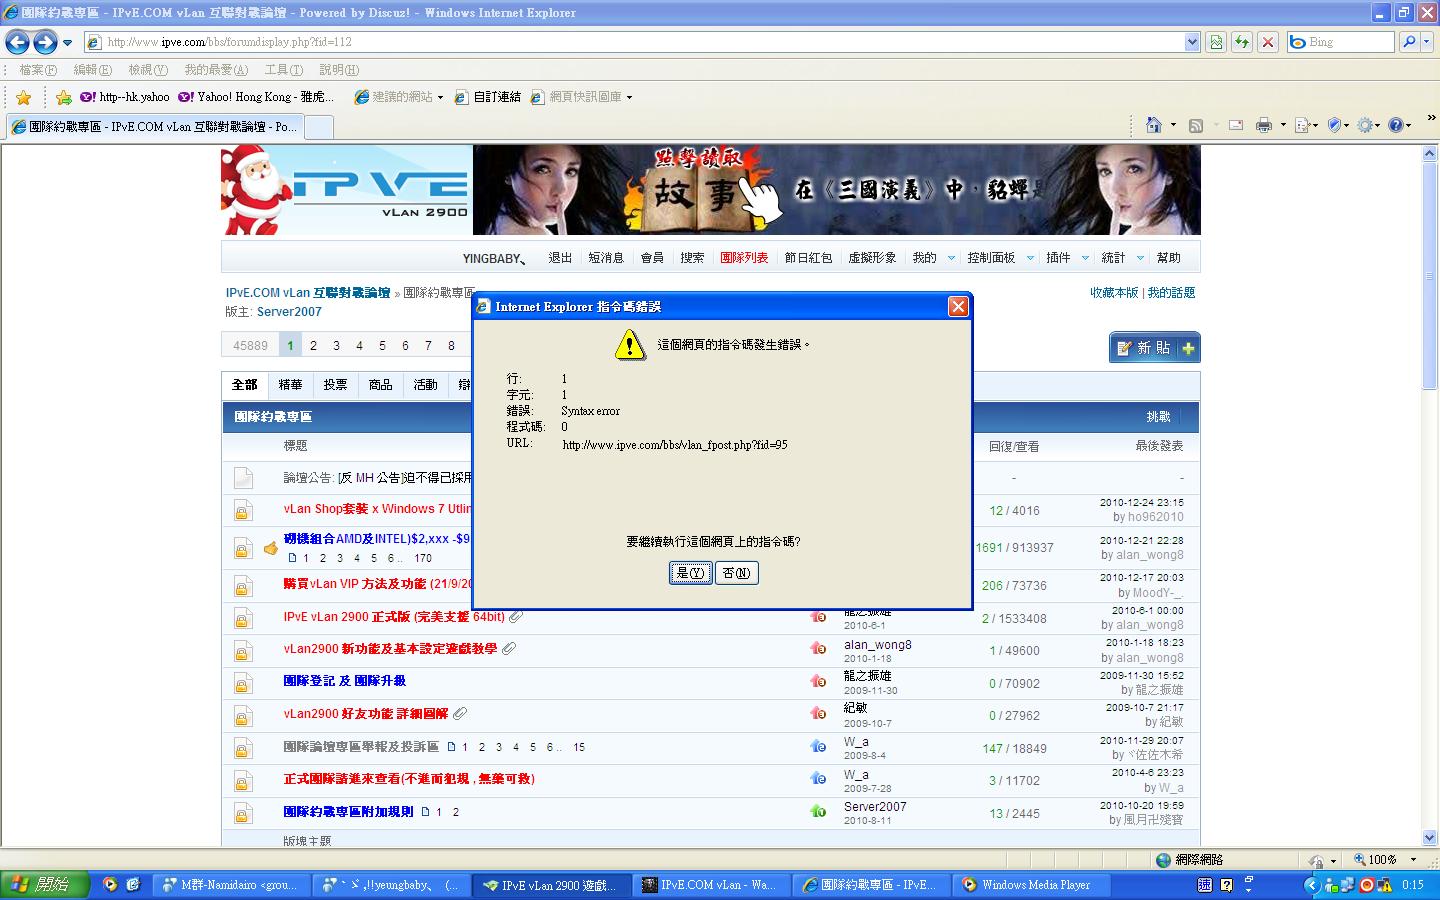Open the 檔案(F) menu
Image resolution: width=1440 pixels, height=900 pixels.
pyautogui.click(x=38, y=70)
